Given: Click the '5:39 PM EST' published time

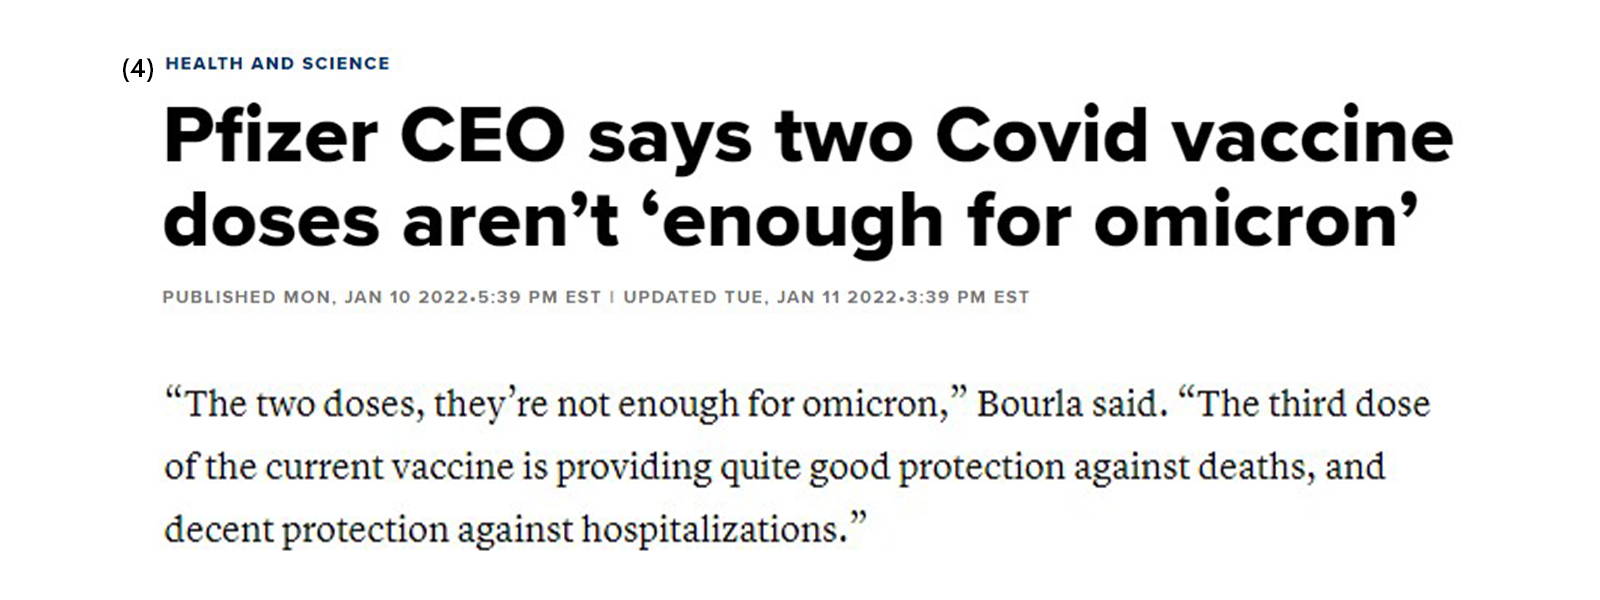Looking at the screenshot, I should click(538, 297).
